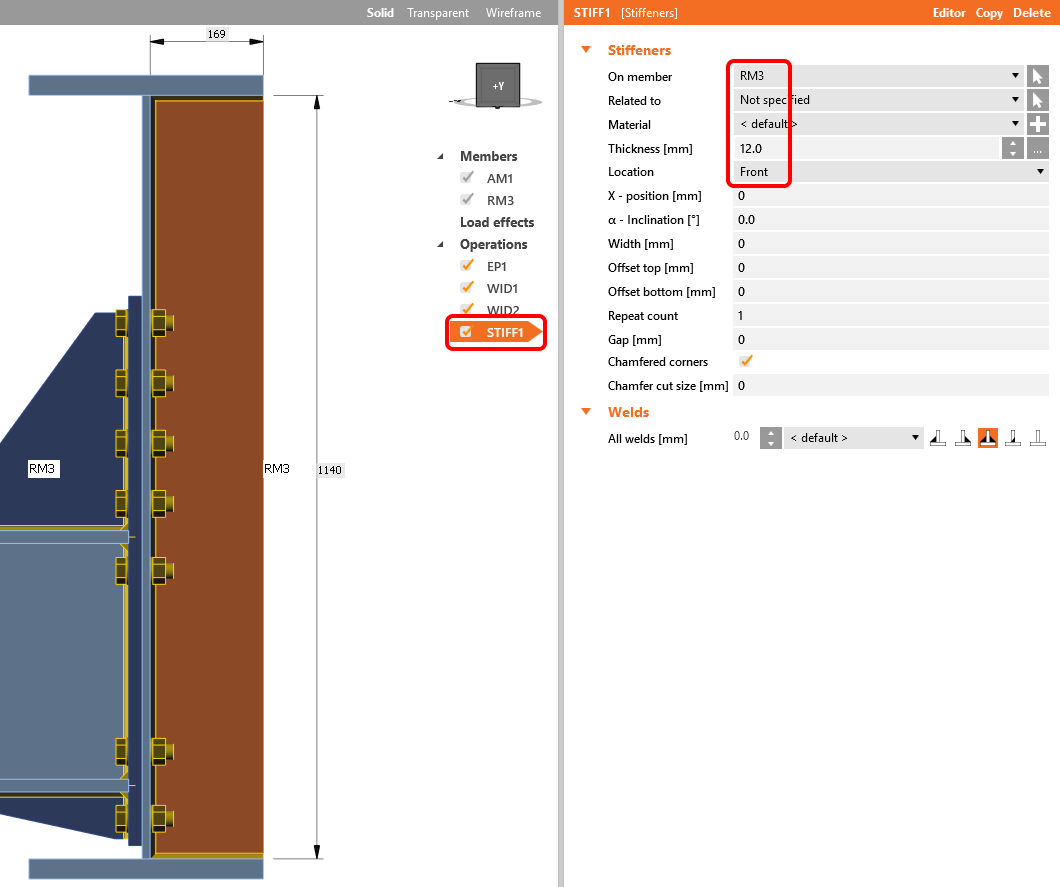This screenshot has width=1060, height=887.
Task: Click the pick cursor icon for Related to
Action: 1037,100
